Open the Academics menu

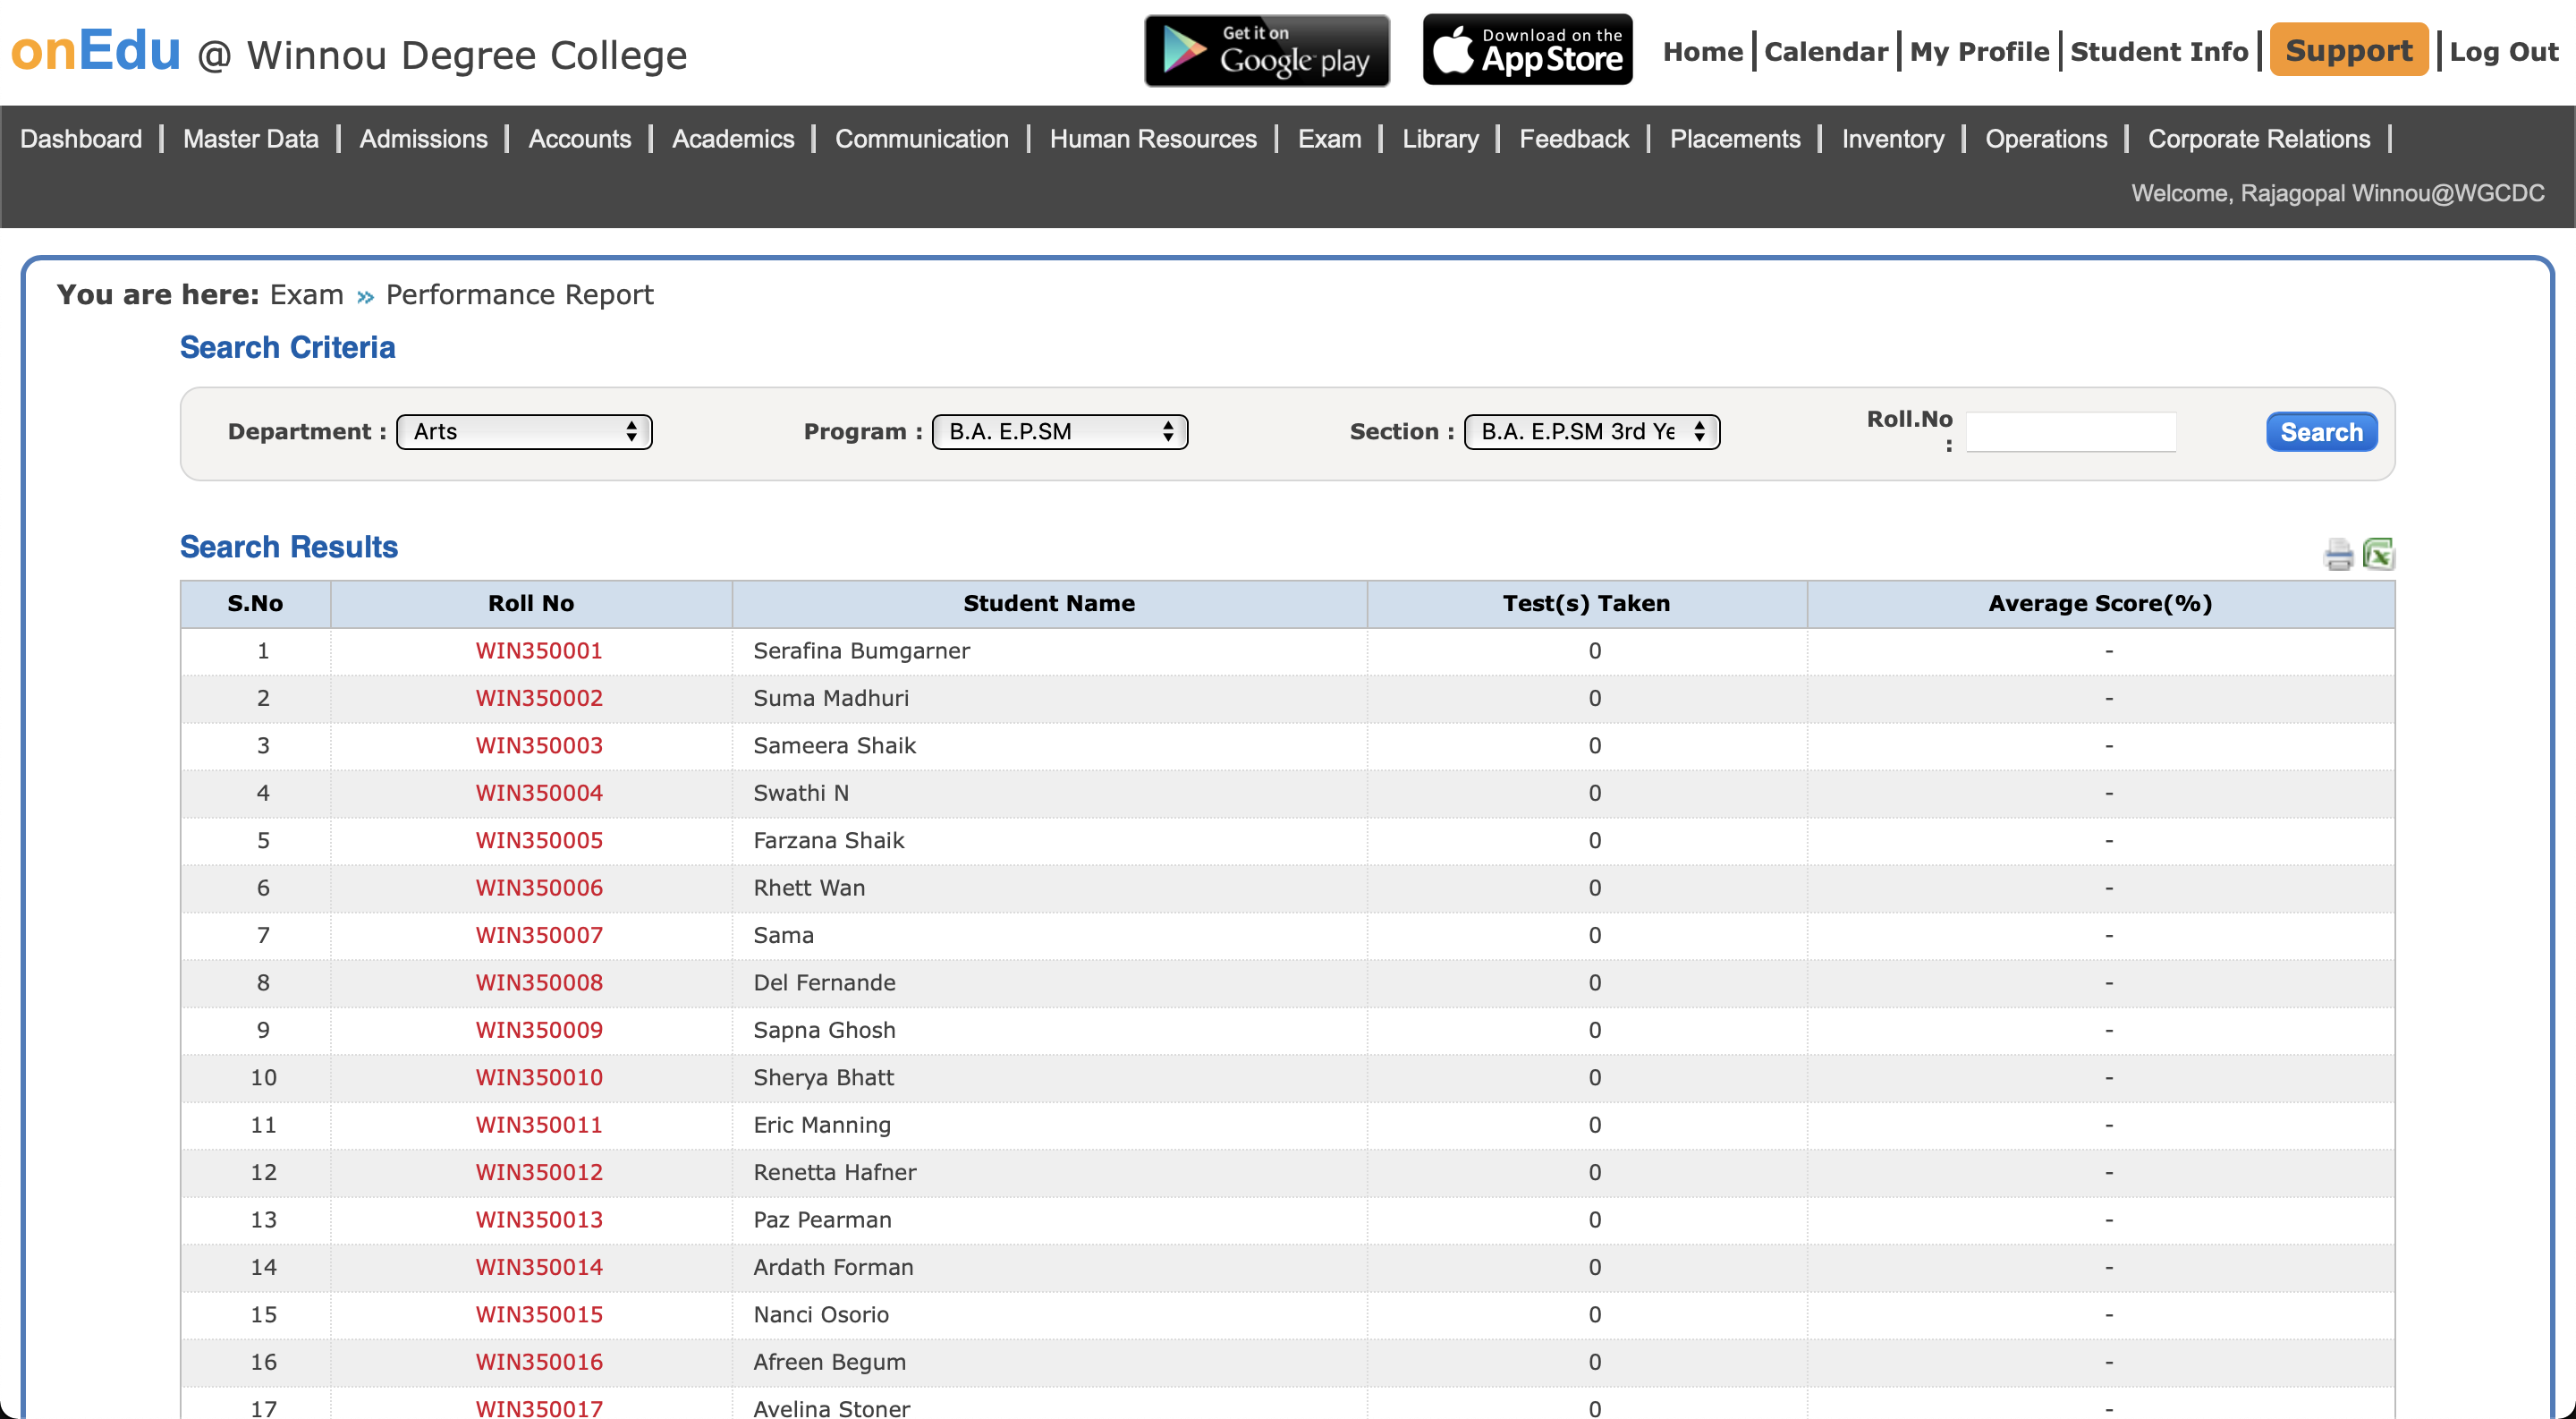[732, 139]
